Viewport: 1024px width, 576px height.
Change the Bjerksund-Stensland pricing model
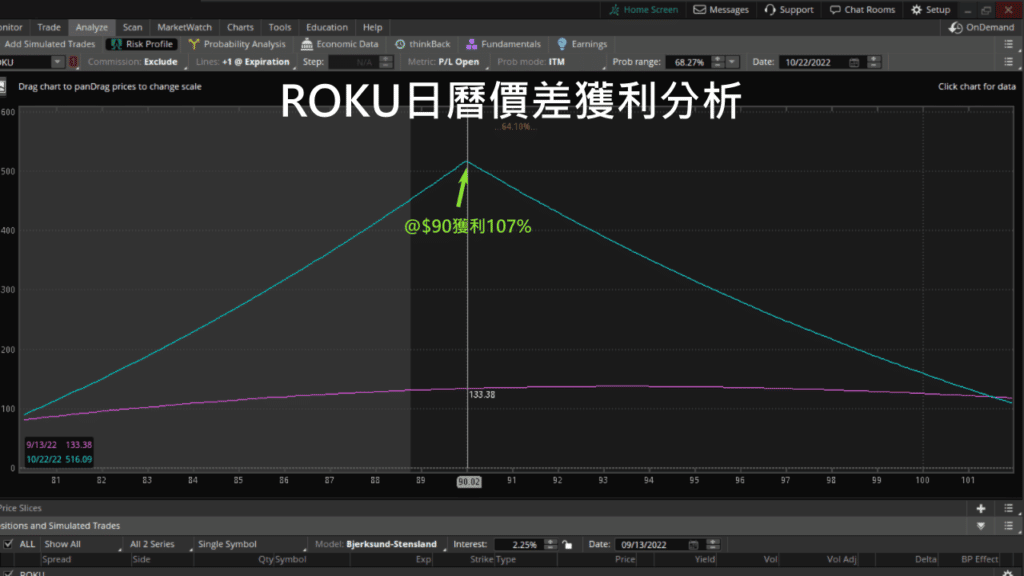[x=394, y=545]
